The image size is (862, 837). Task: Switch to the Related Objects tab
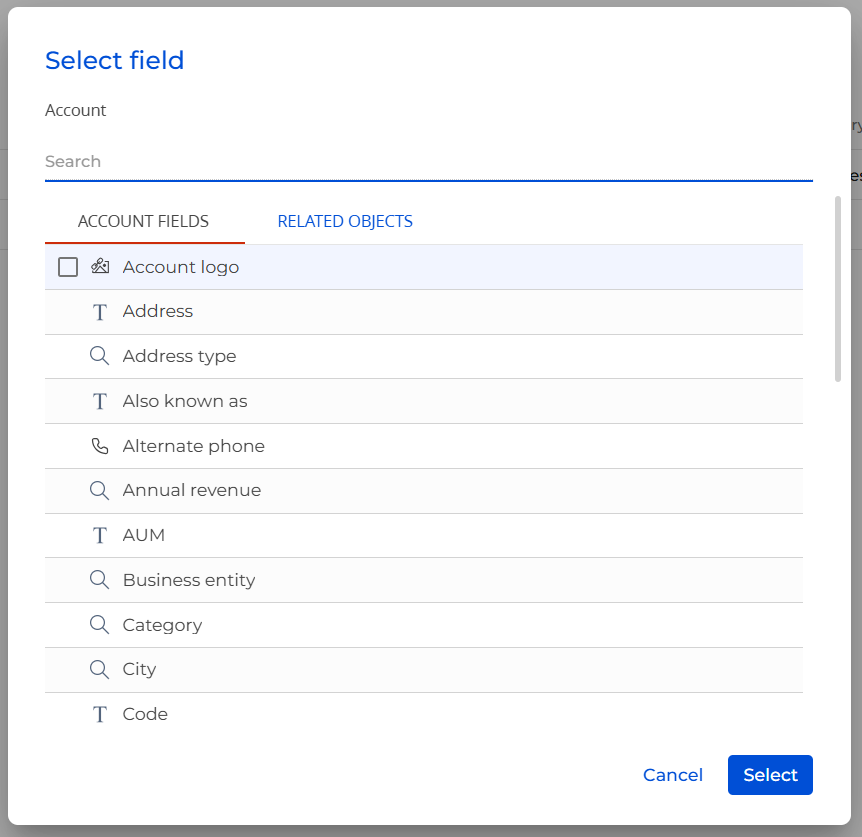coord(345,221)
